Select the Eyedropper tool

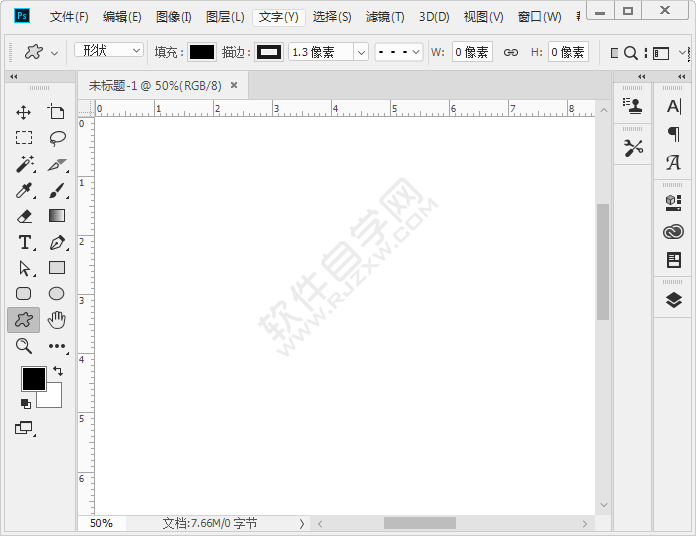click(24, 190)
